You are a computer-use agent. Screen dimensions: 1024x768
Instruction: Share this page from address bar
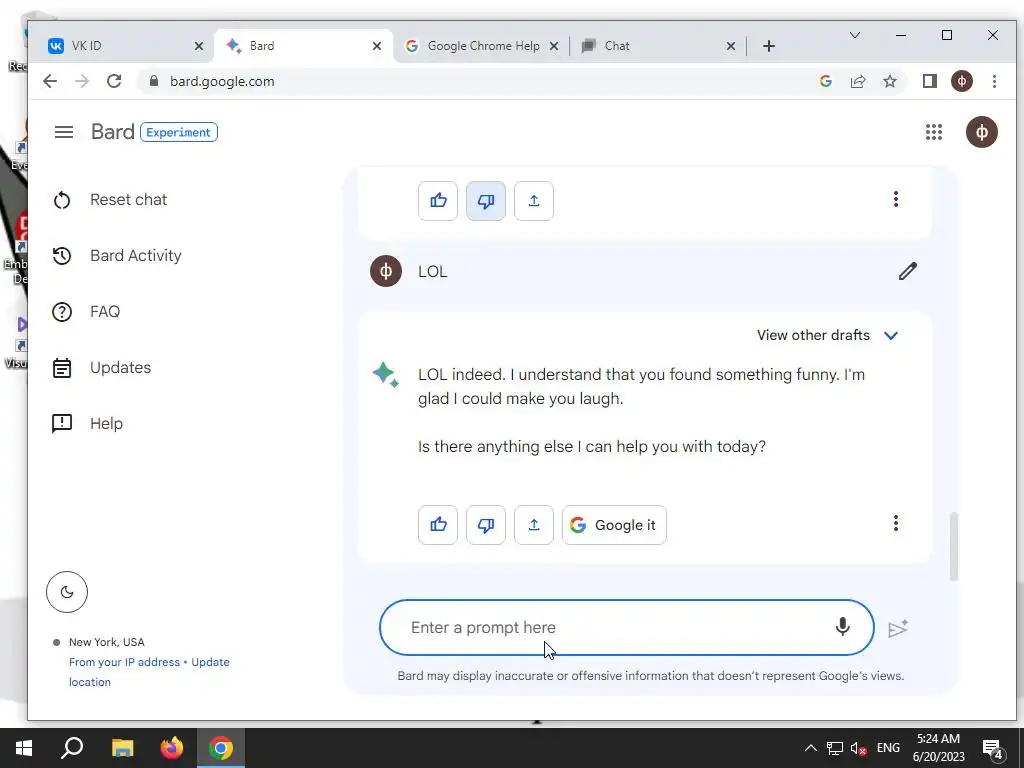point(857,81)
